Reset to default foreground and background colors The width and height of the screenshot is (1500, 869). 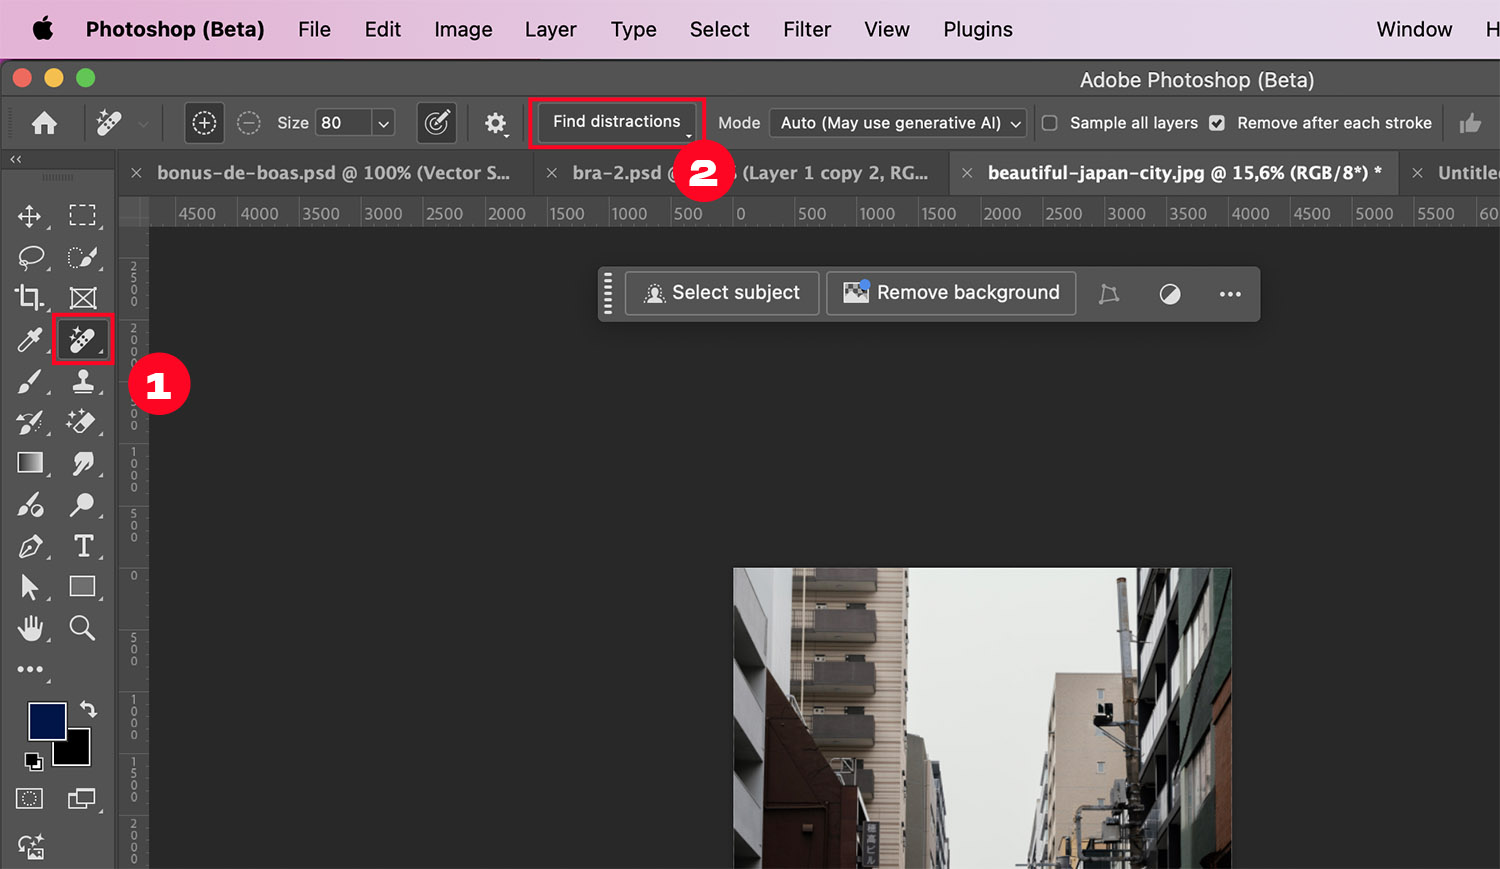[x=33, y=762]
